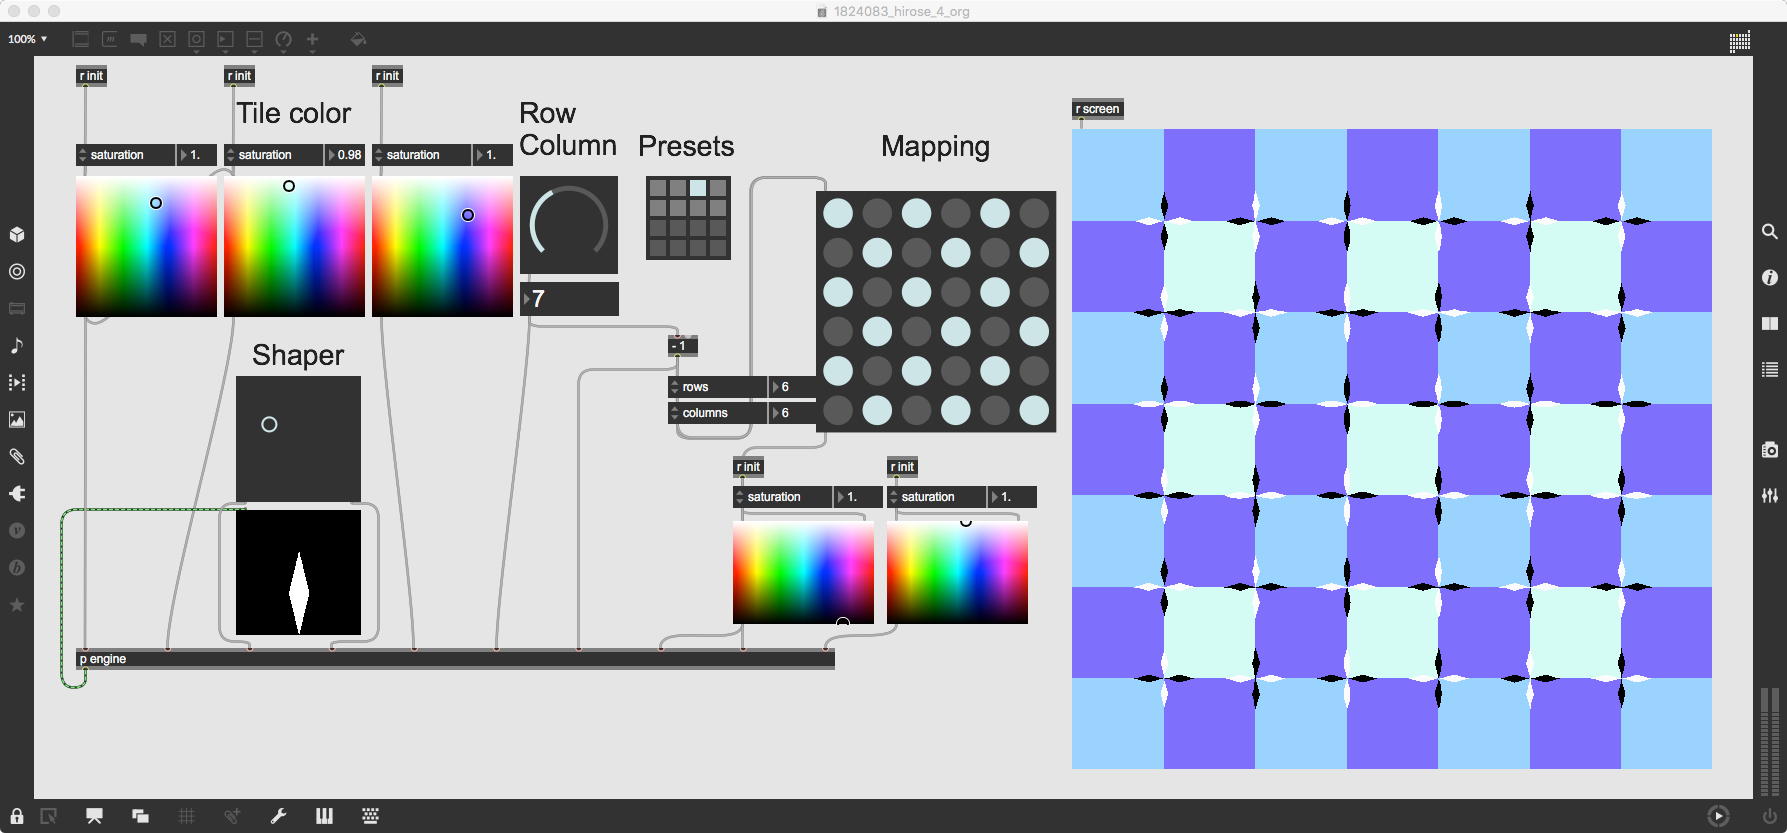1787x833 pixels.
Task: Open the rows attribute menu
Action: click(x=718, y=387)
